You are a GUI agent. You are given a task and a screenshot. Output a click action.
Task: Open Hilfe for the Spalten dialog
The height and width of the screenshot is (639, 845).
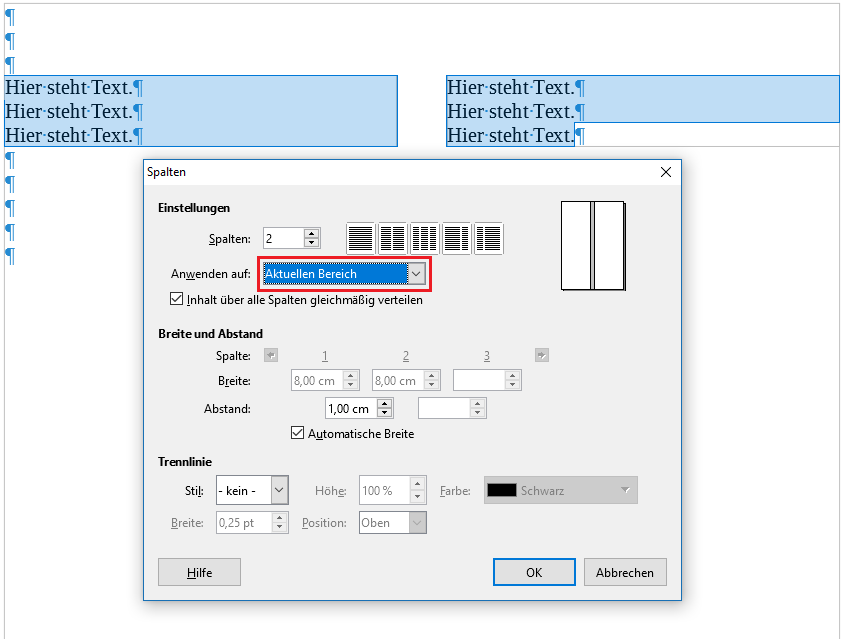(199, 572)
